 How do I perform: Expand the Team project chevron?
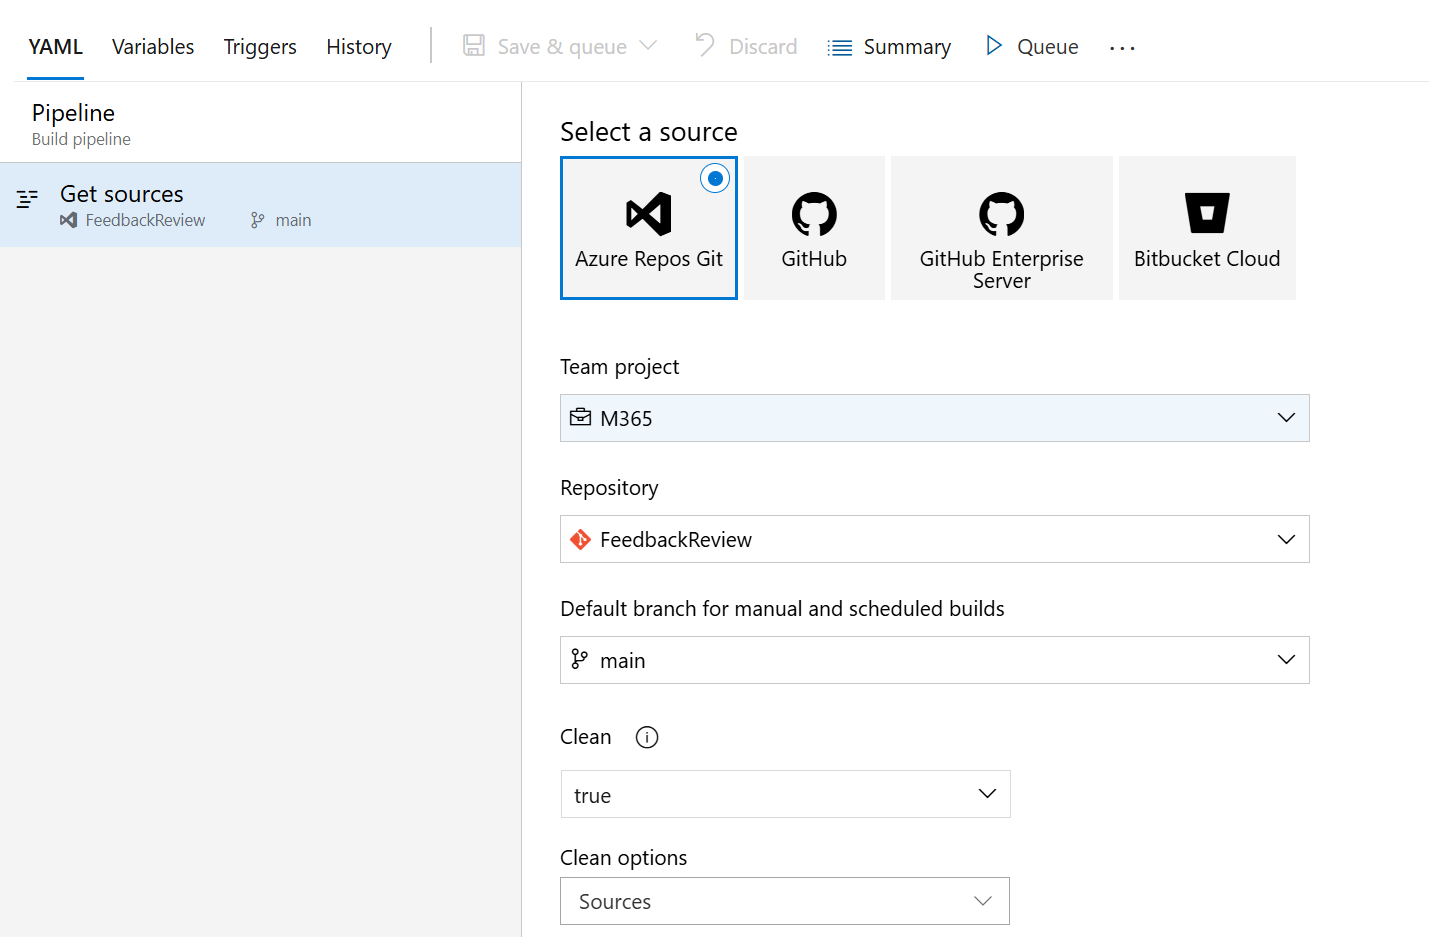click(1286, 418)
